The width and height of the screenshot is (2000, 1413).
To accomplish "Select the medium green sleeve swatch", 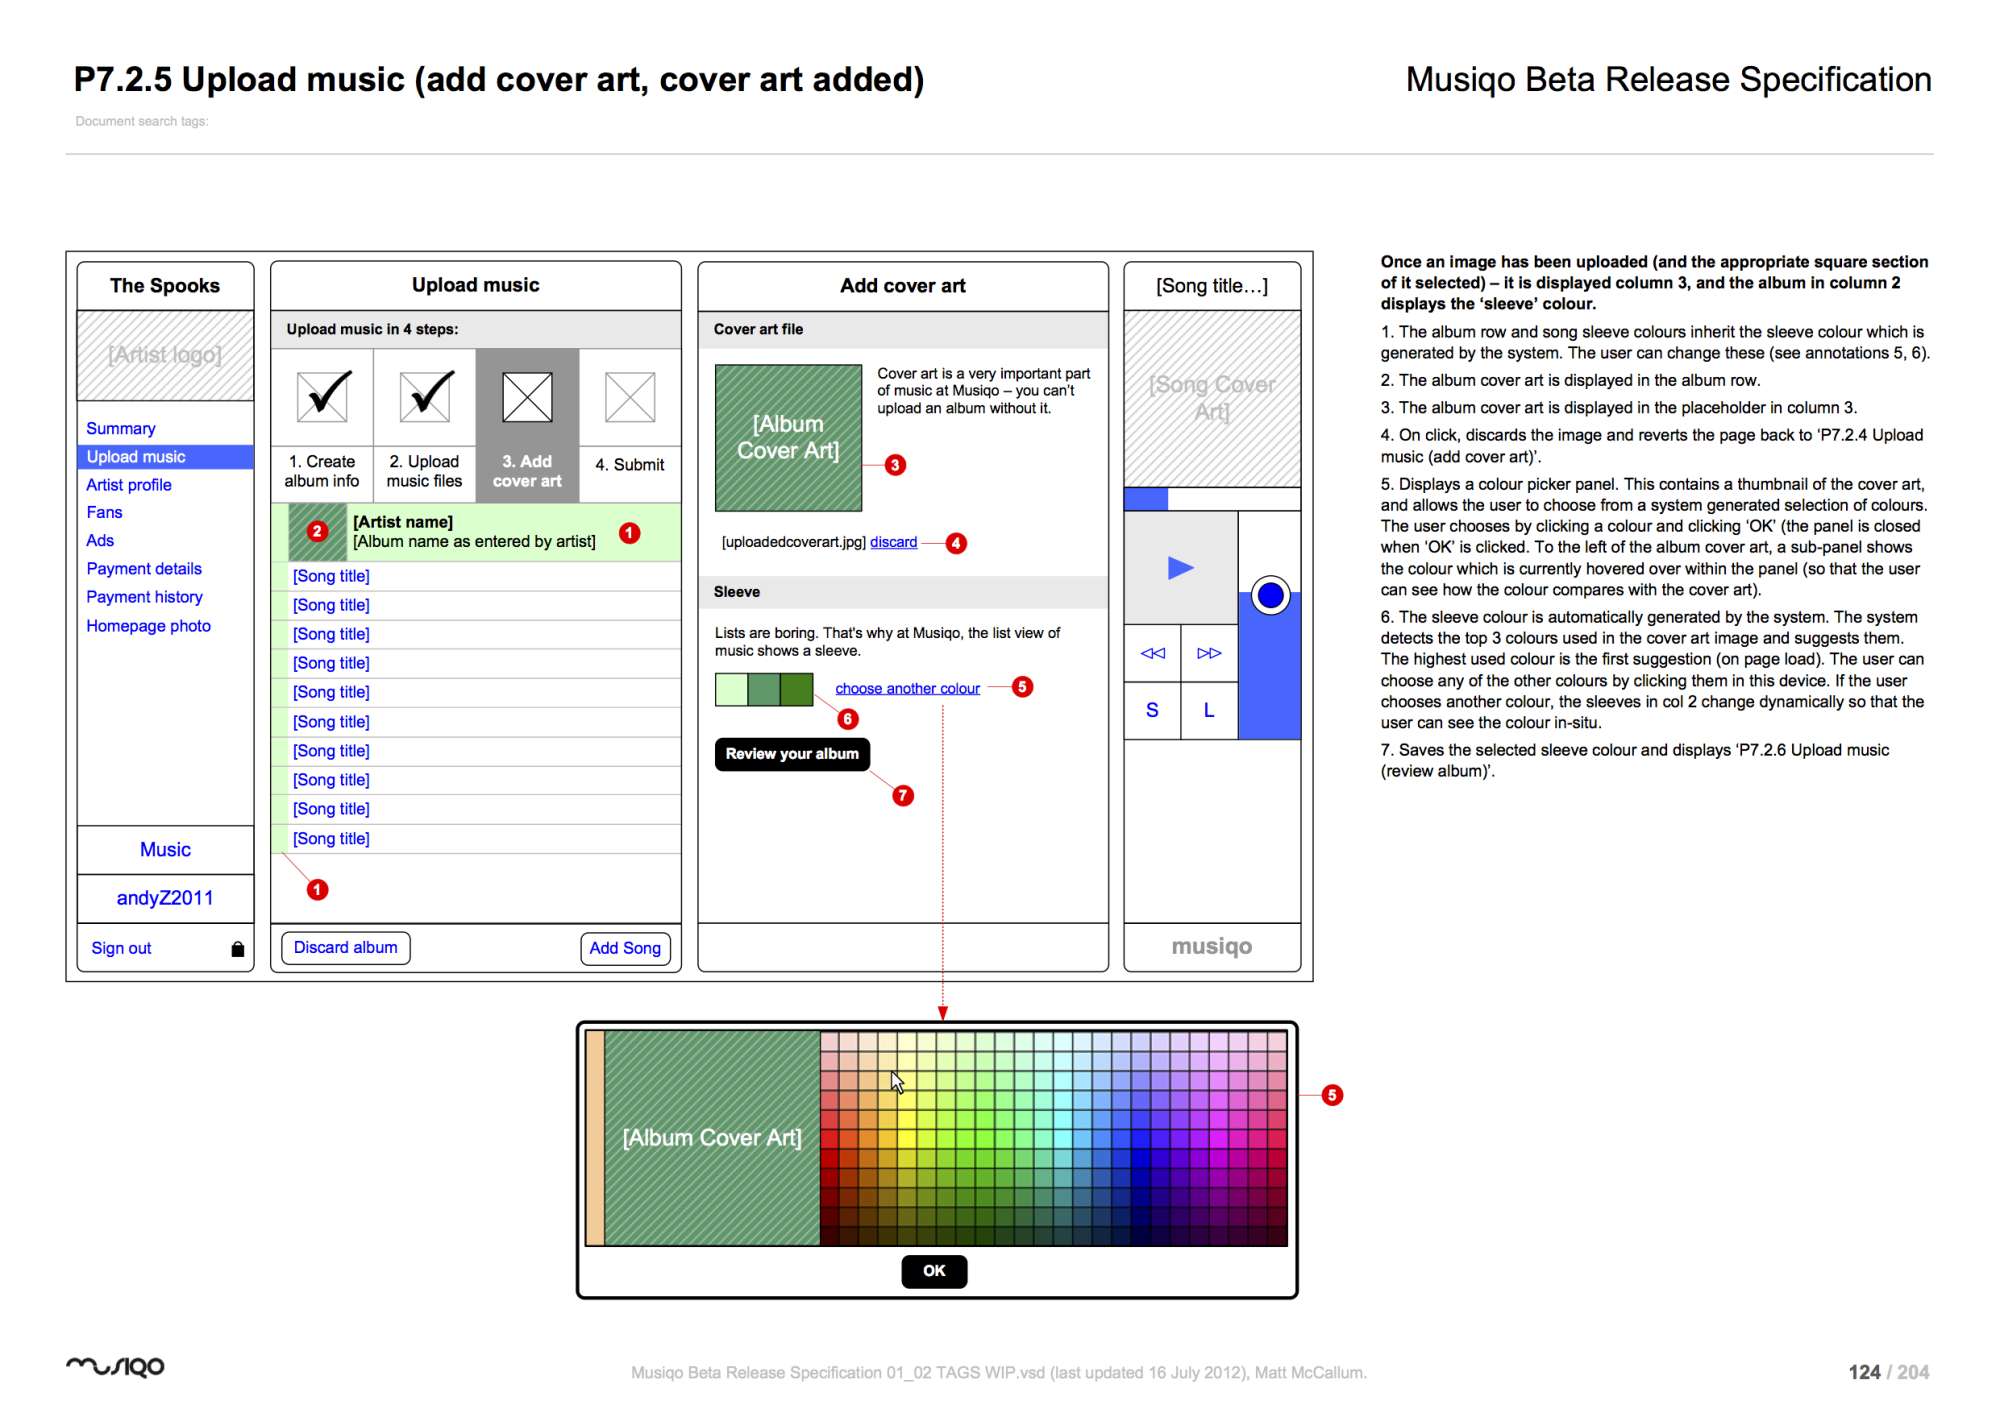I will pyautogui.click(x=764, y=690).
